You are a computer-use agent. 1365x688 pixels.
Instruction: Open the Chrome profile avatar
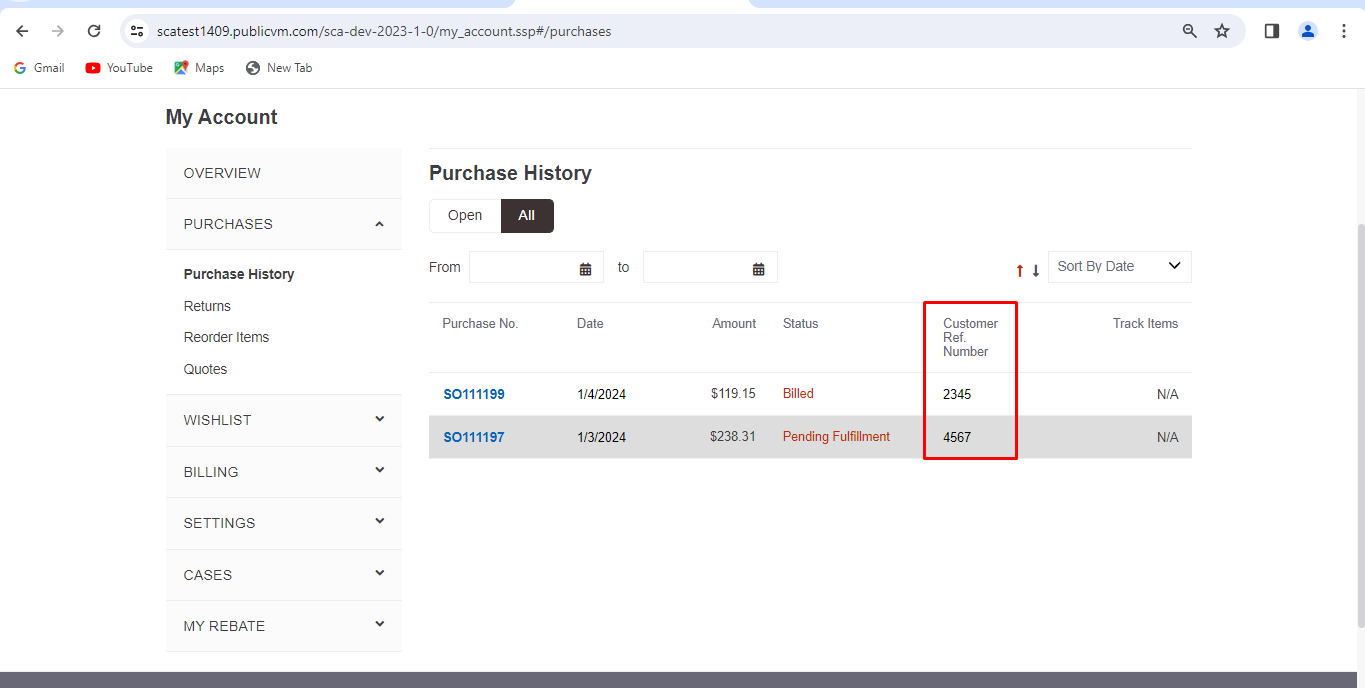pos(1308,31)
